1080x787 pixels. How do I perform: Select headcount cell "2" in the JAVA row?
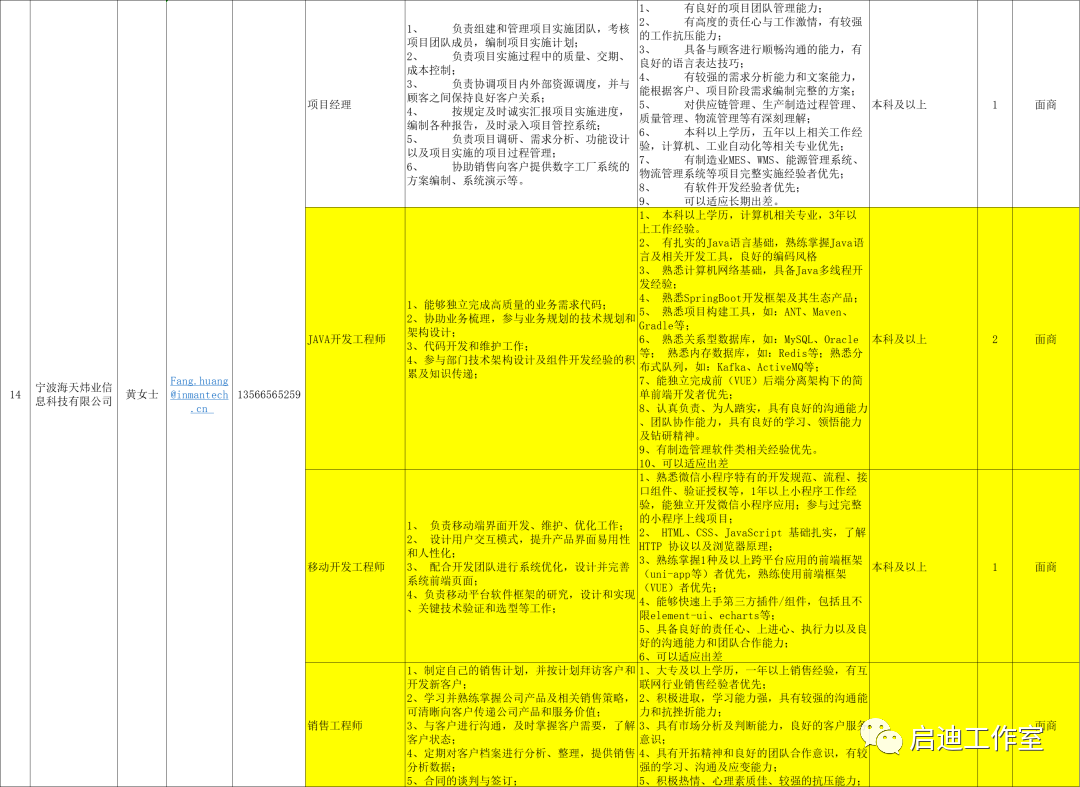(x=994, y=339)
